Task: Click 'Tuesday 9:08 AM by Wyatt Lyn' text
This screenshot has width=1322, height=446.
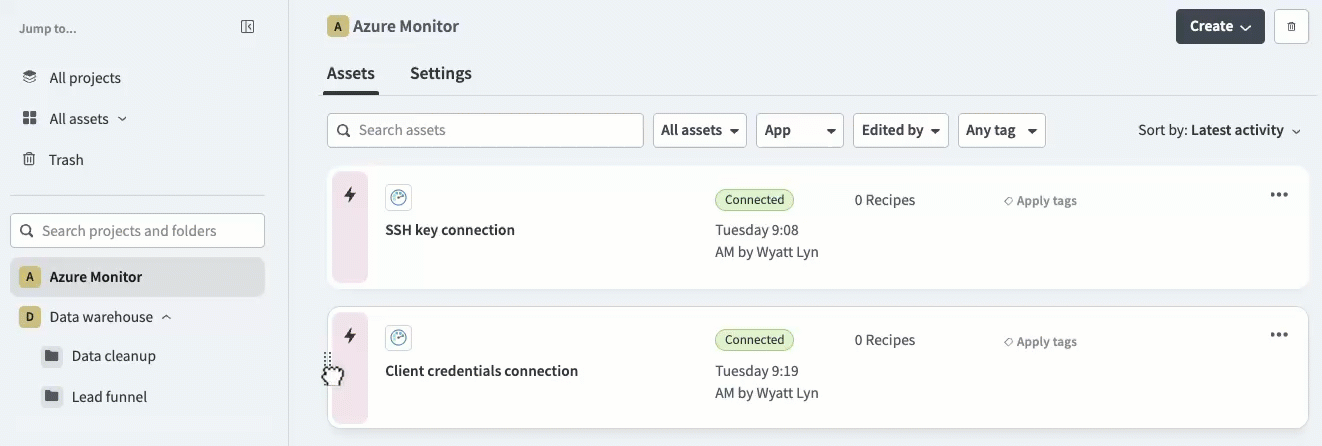Action: (767, 241)
